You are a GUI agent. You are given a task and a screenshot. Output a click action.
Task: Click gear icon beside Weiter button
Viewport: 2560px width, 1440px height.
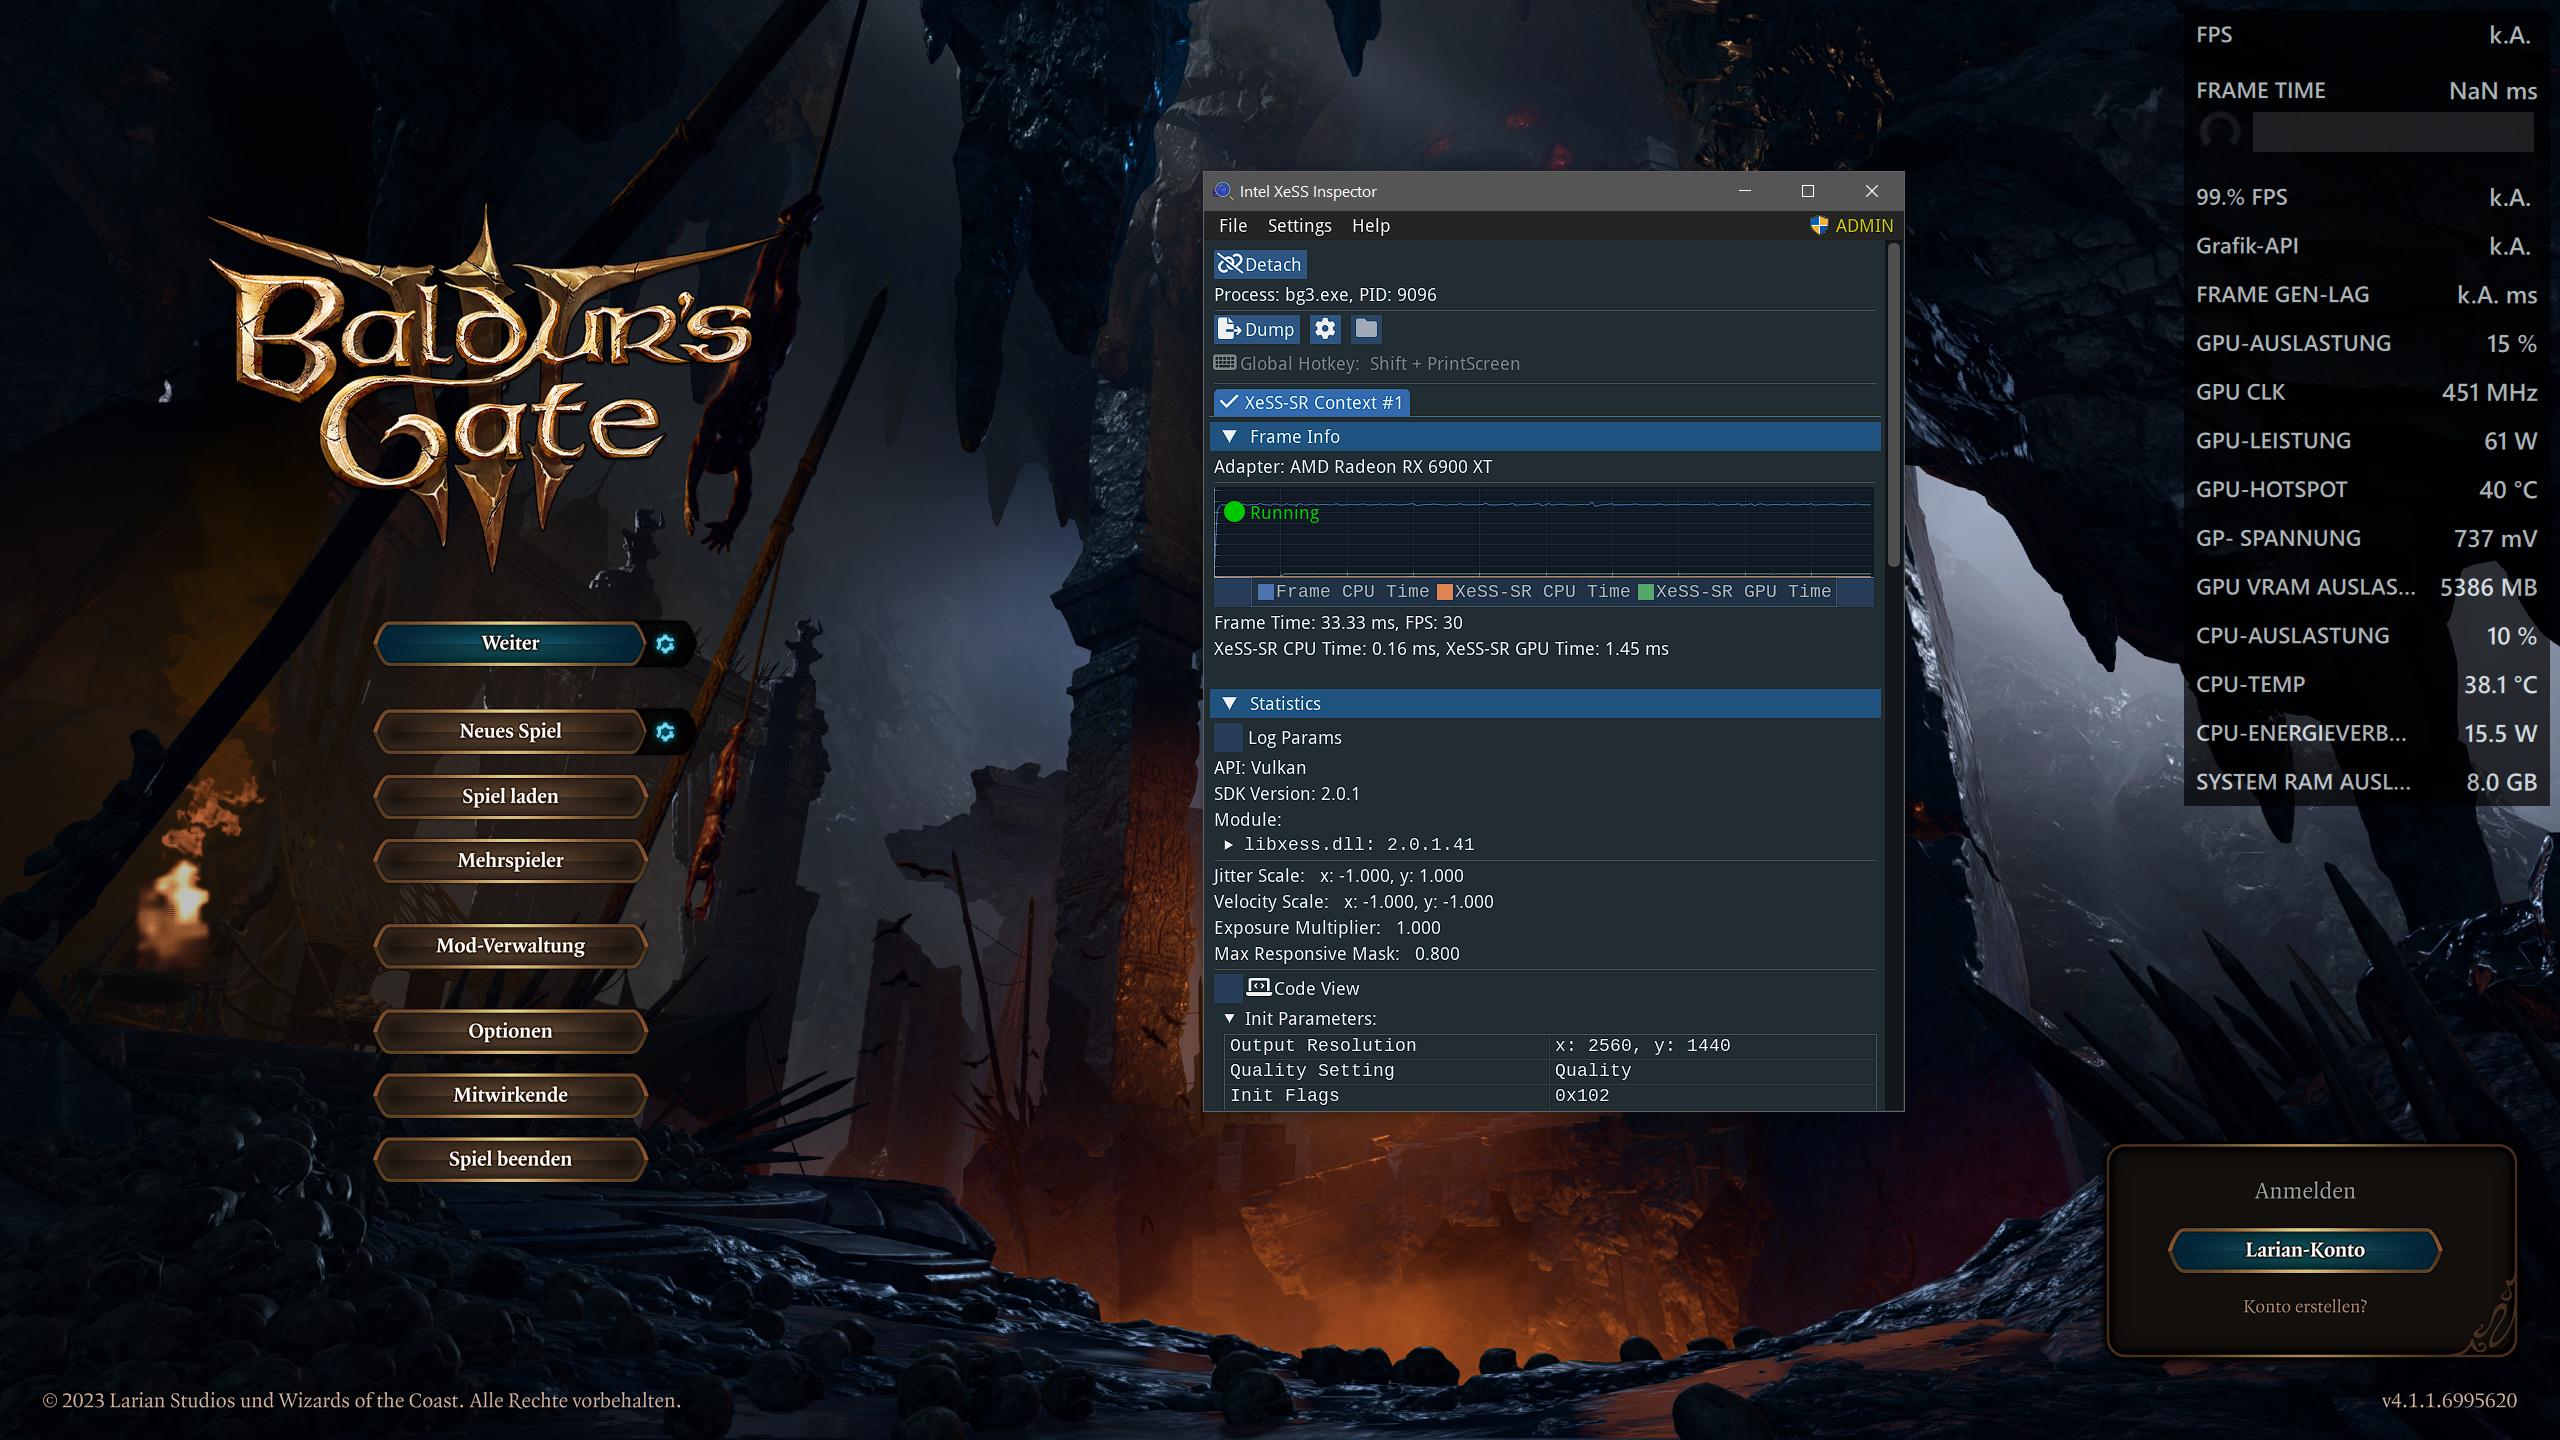pos(666,644)
